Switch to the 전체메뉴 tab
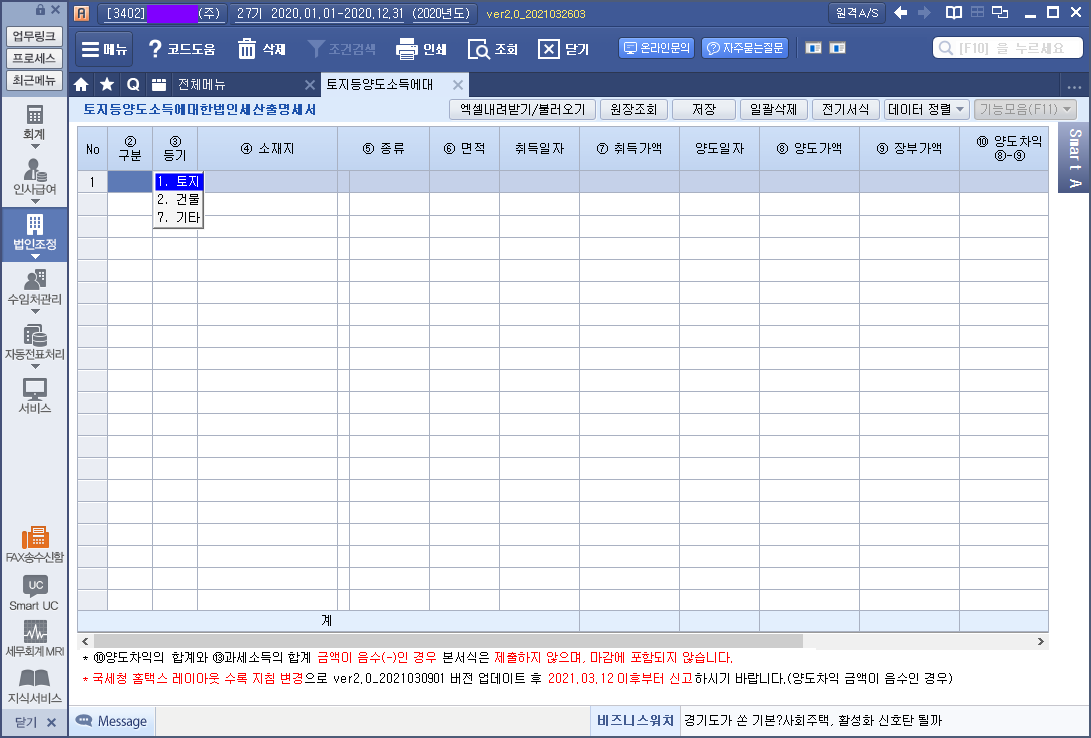 pyautogui.click(x=201, y=85)
